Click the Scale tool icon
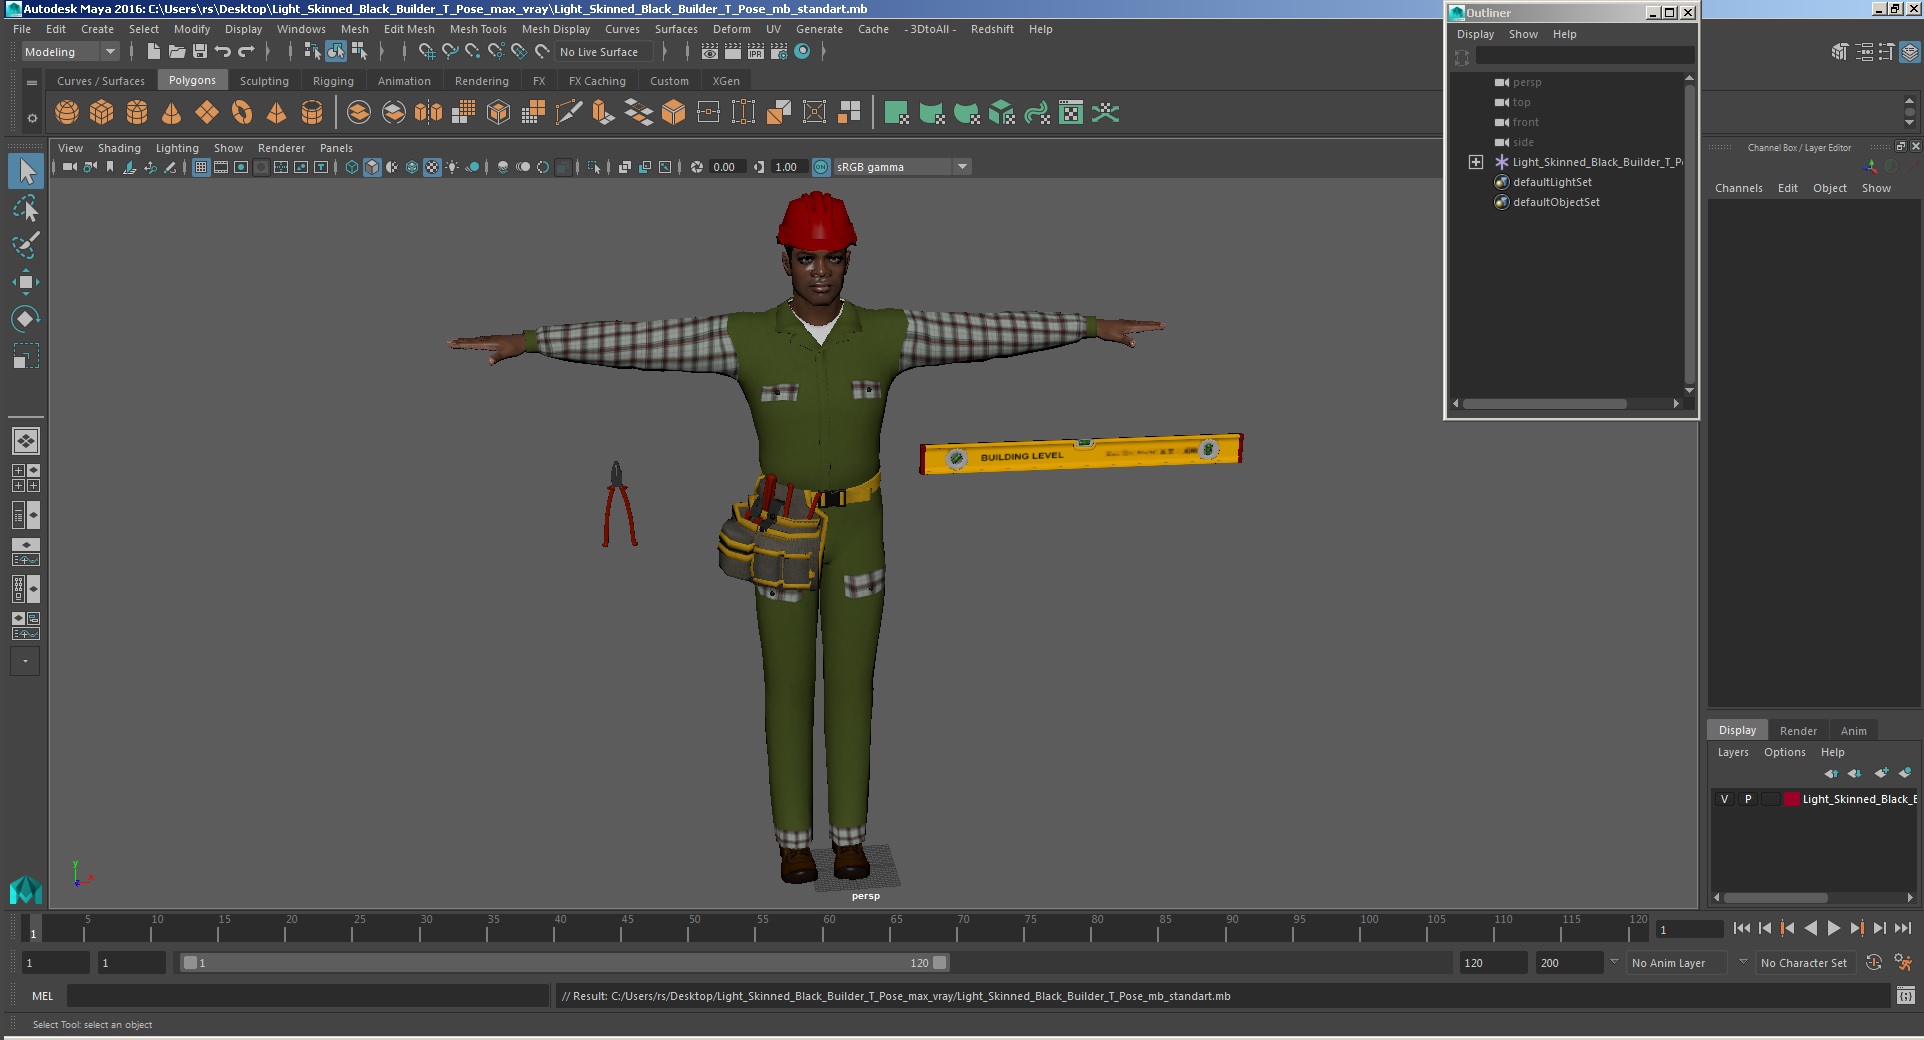The height and width of the screenshot is (1040, 1924). tap(26, 356)
